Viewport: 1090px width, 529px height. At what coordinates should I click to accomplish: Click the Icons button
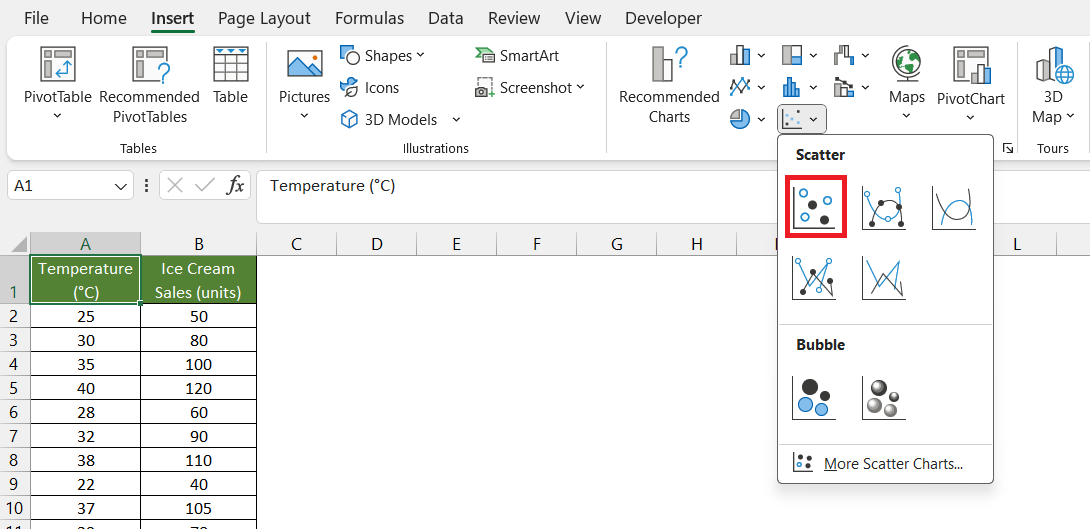point(370,88)
